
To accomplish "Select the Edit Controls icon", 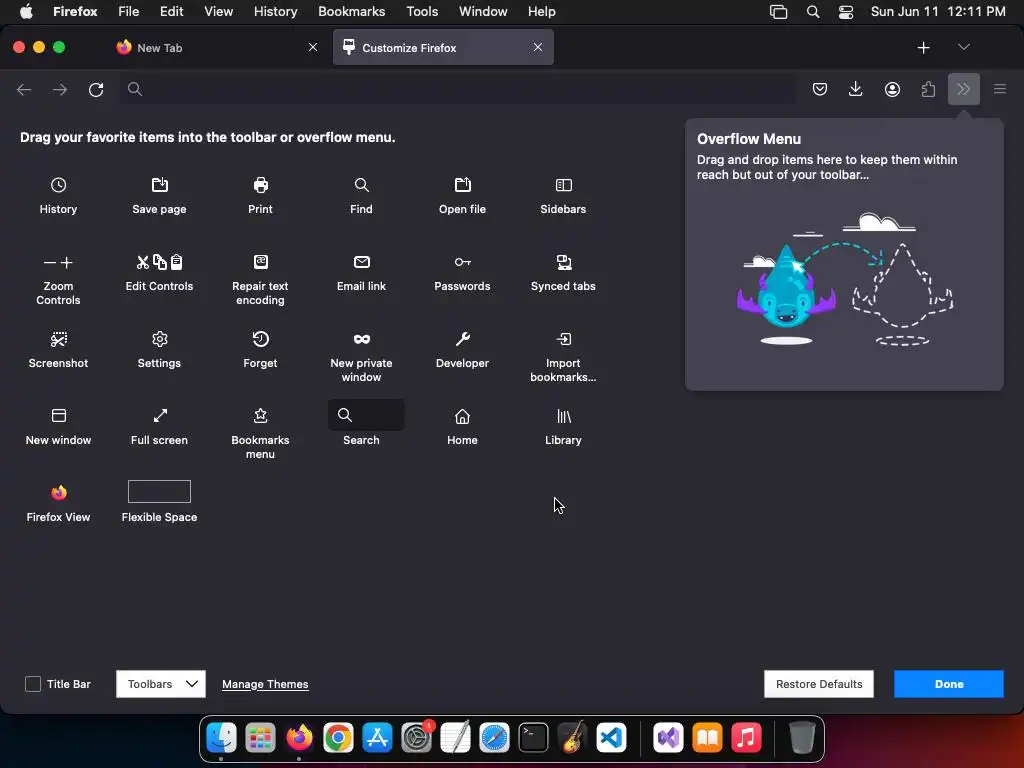I will (159, 262).
